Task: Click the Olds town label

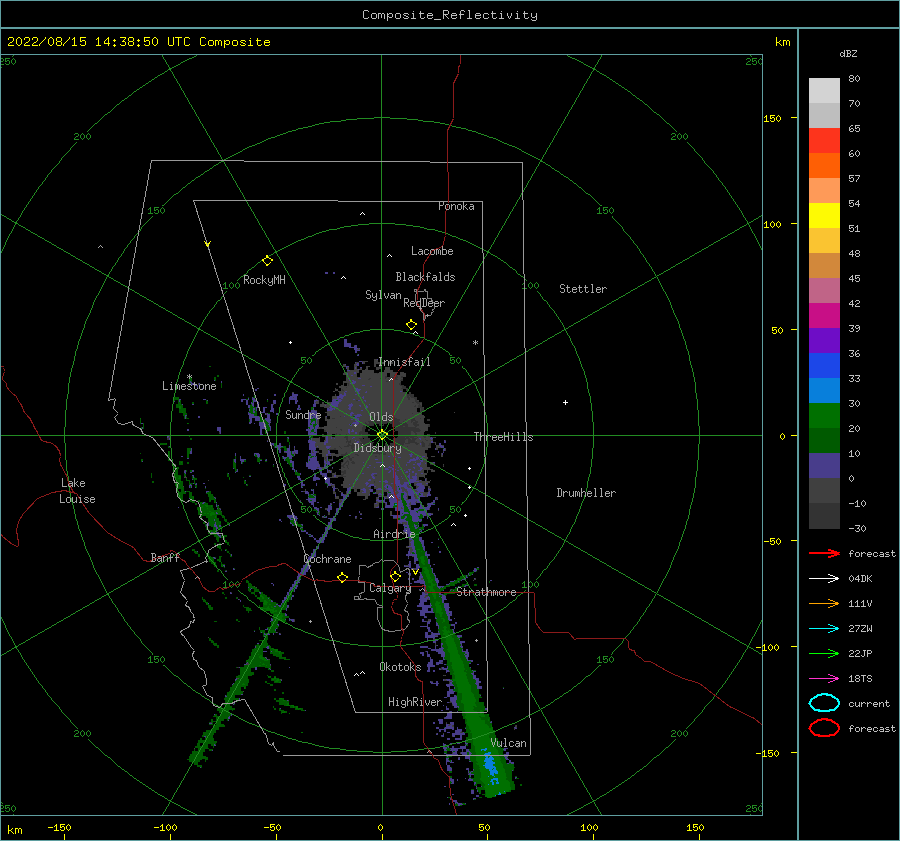Action: click(x=381, y=417)
